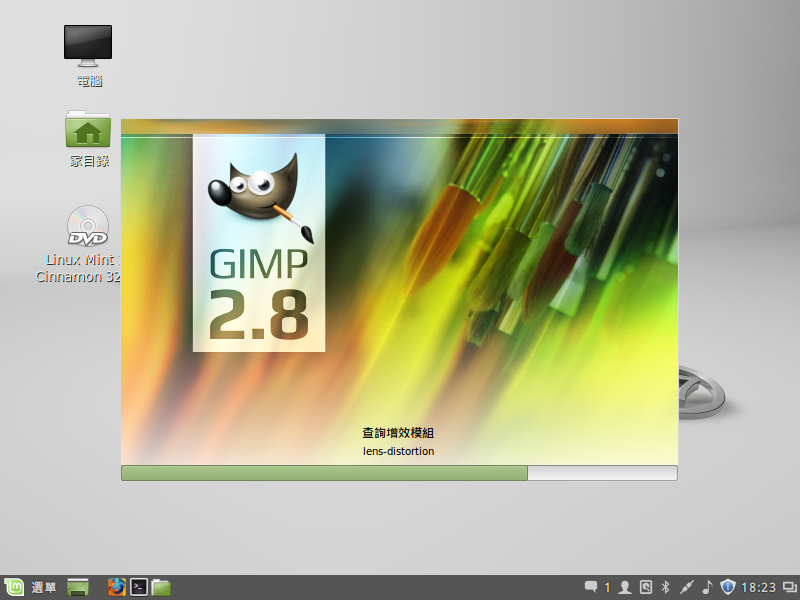Open the Linux Mint 選單 menu
This screenshot has height=600, width=800.
pos(30,587)
